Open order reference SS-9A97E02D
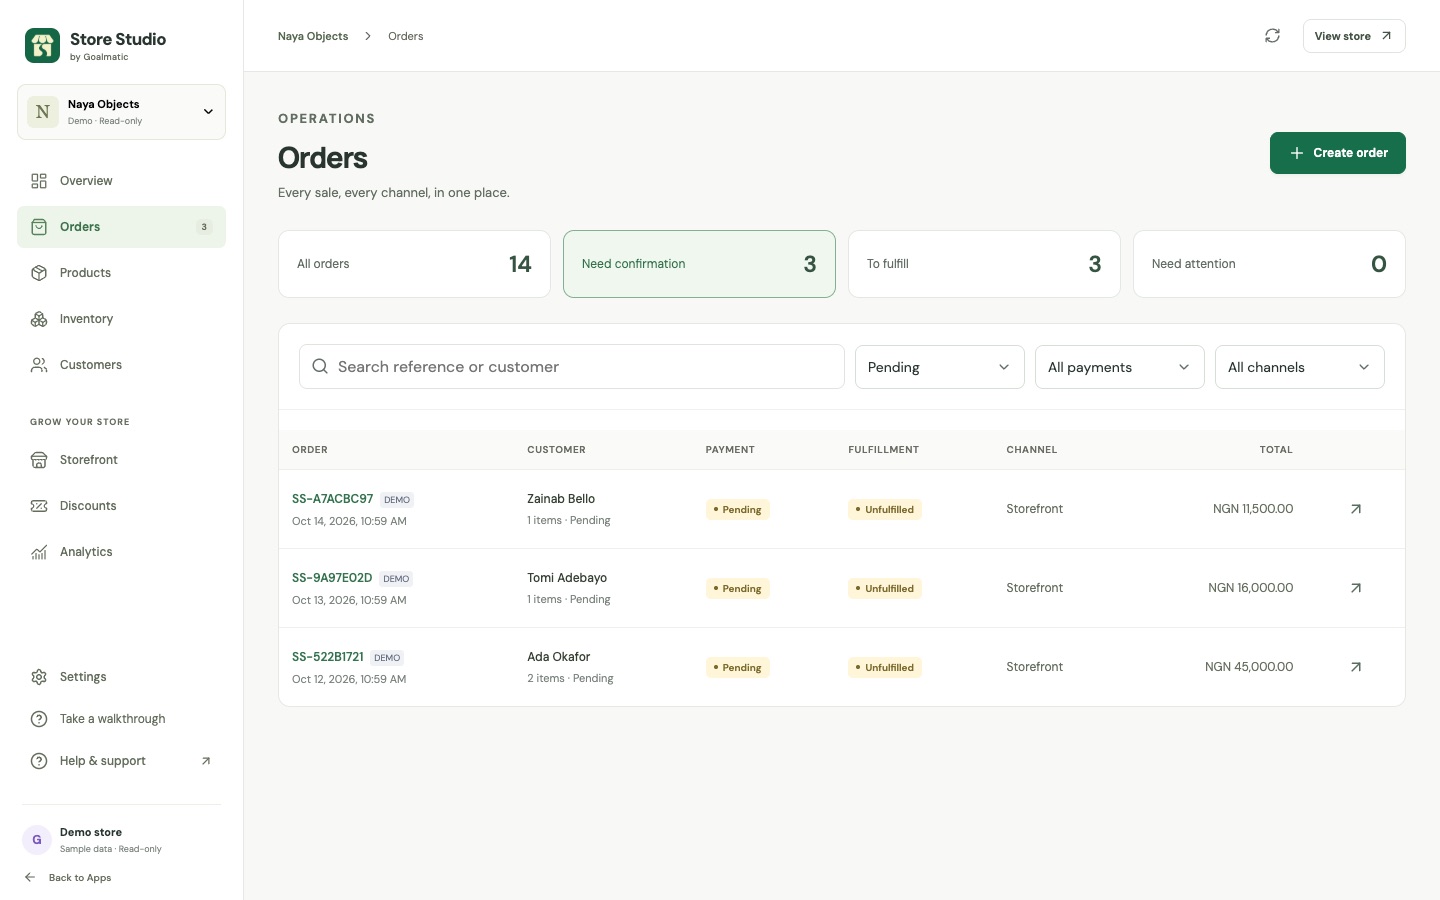1440x900 pixels. pos(332,578)
